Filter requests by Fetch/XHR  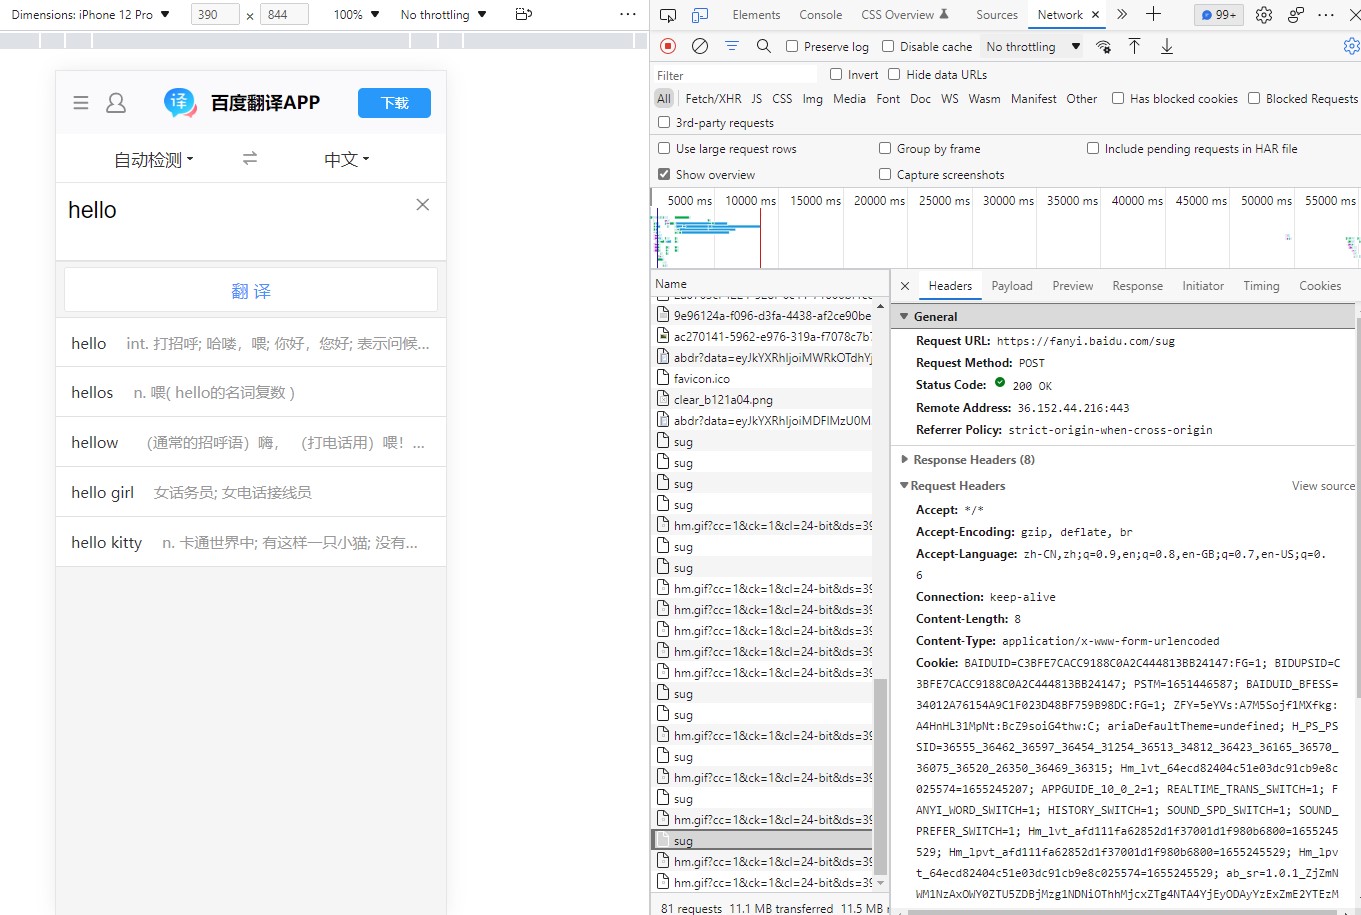click(713, 98)
